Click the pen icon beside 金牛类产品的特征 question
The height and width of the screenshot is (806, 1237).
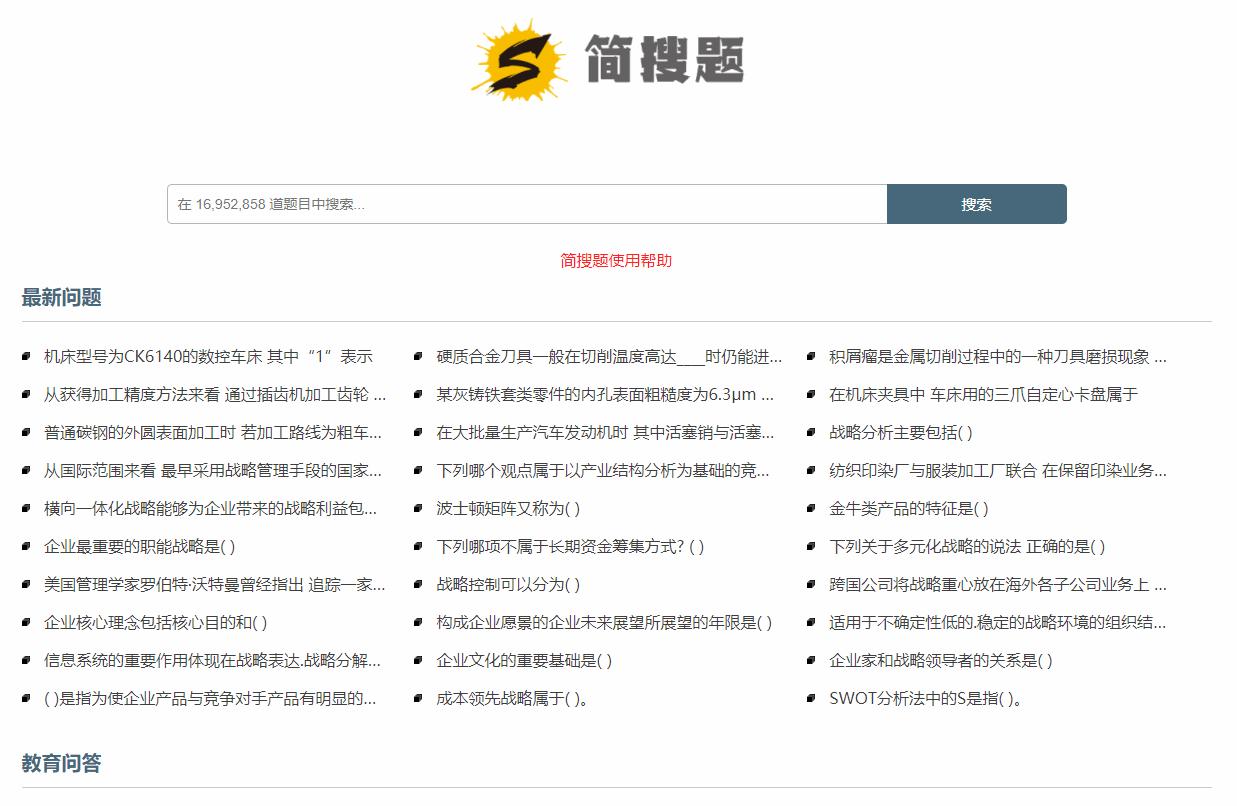pyautogui.click(x=811, y=508)
